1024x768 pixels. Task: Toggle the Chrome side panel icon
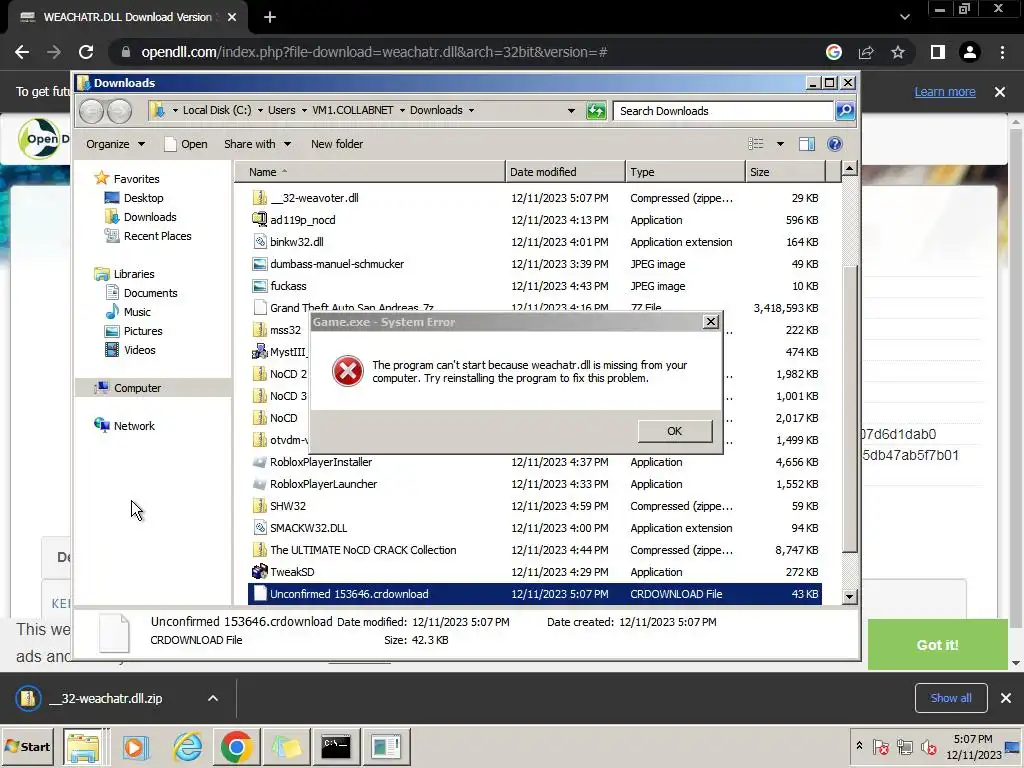[938, 52]
